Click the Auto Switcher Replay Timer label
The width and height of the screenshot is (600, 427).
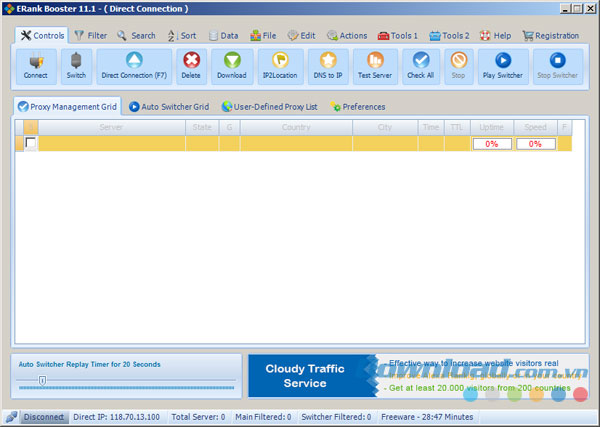coord(90,364)
